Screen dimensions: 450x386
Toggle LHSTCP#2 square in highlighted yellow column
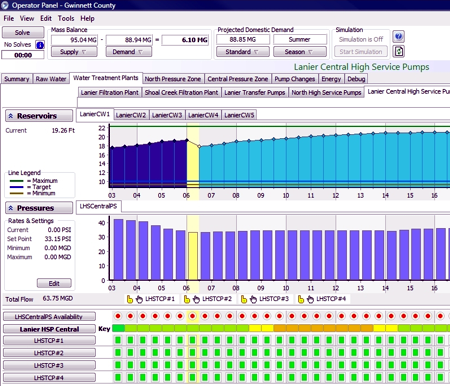click(x=192, y=353)
